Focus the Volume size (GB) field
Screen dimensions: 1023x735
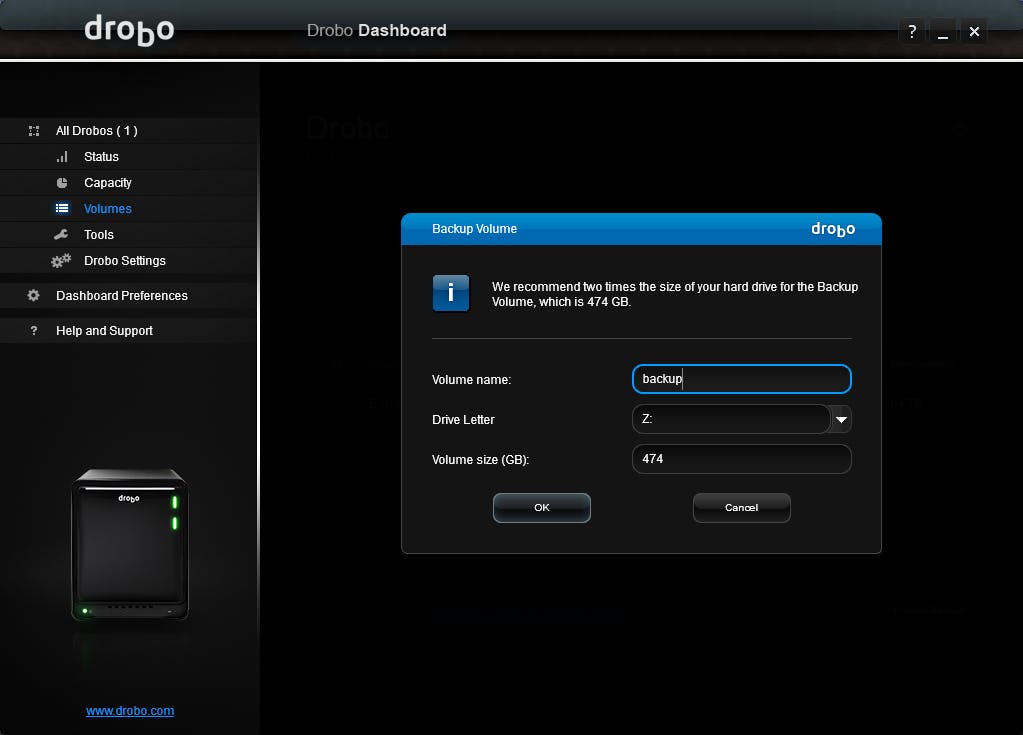point(742,459)
